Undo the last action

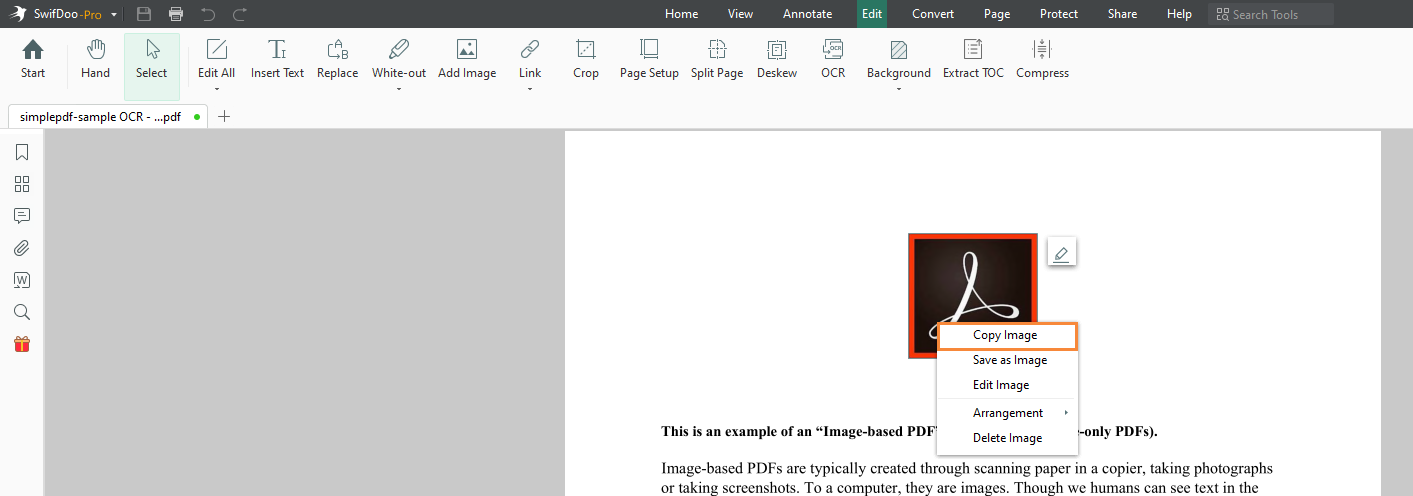208,14
